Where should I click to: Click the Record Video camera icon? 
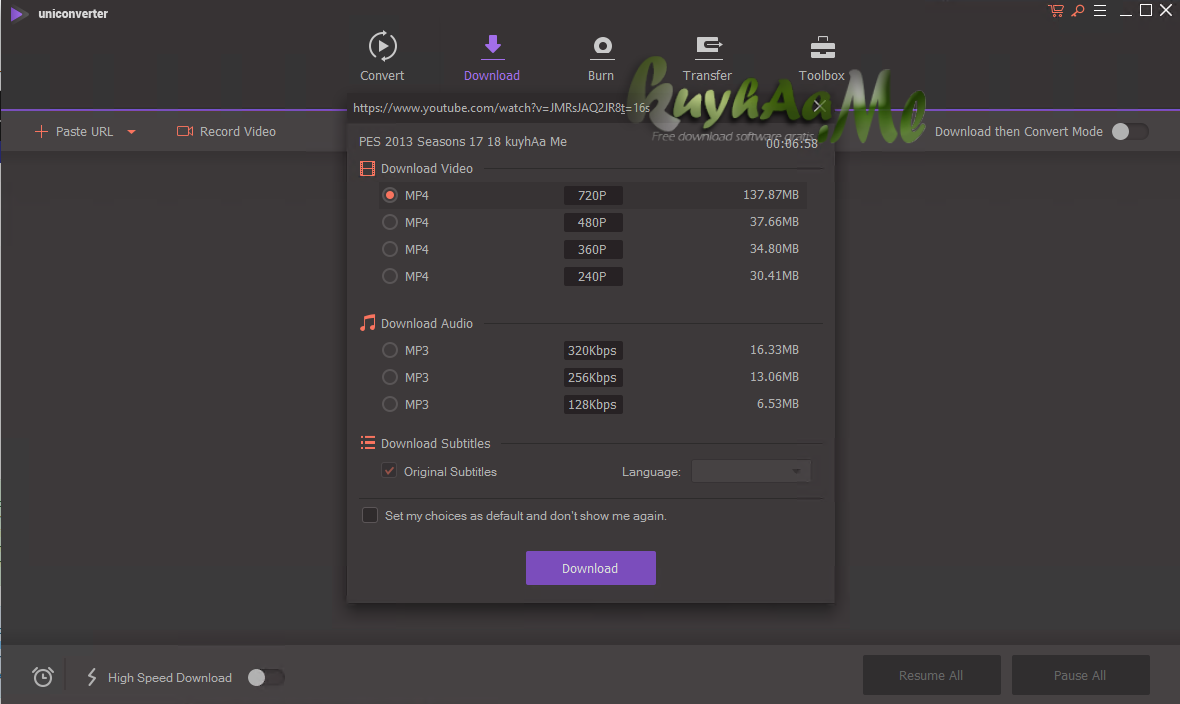[184, 131]
